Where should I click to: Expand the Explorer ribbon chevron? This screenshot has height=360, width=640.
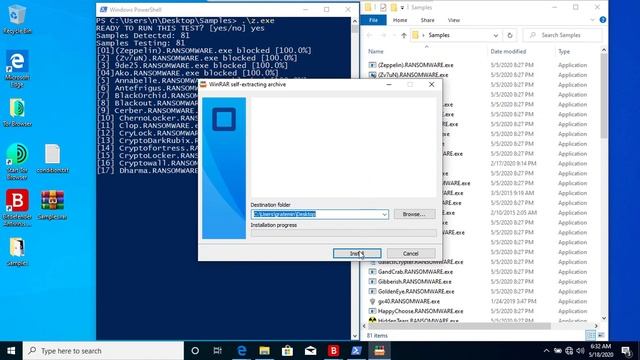pyautogui.click(x=592, y=20)
